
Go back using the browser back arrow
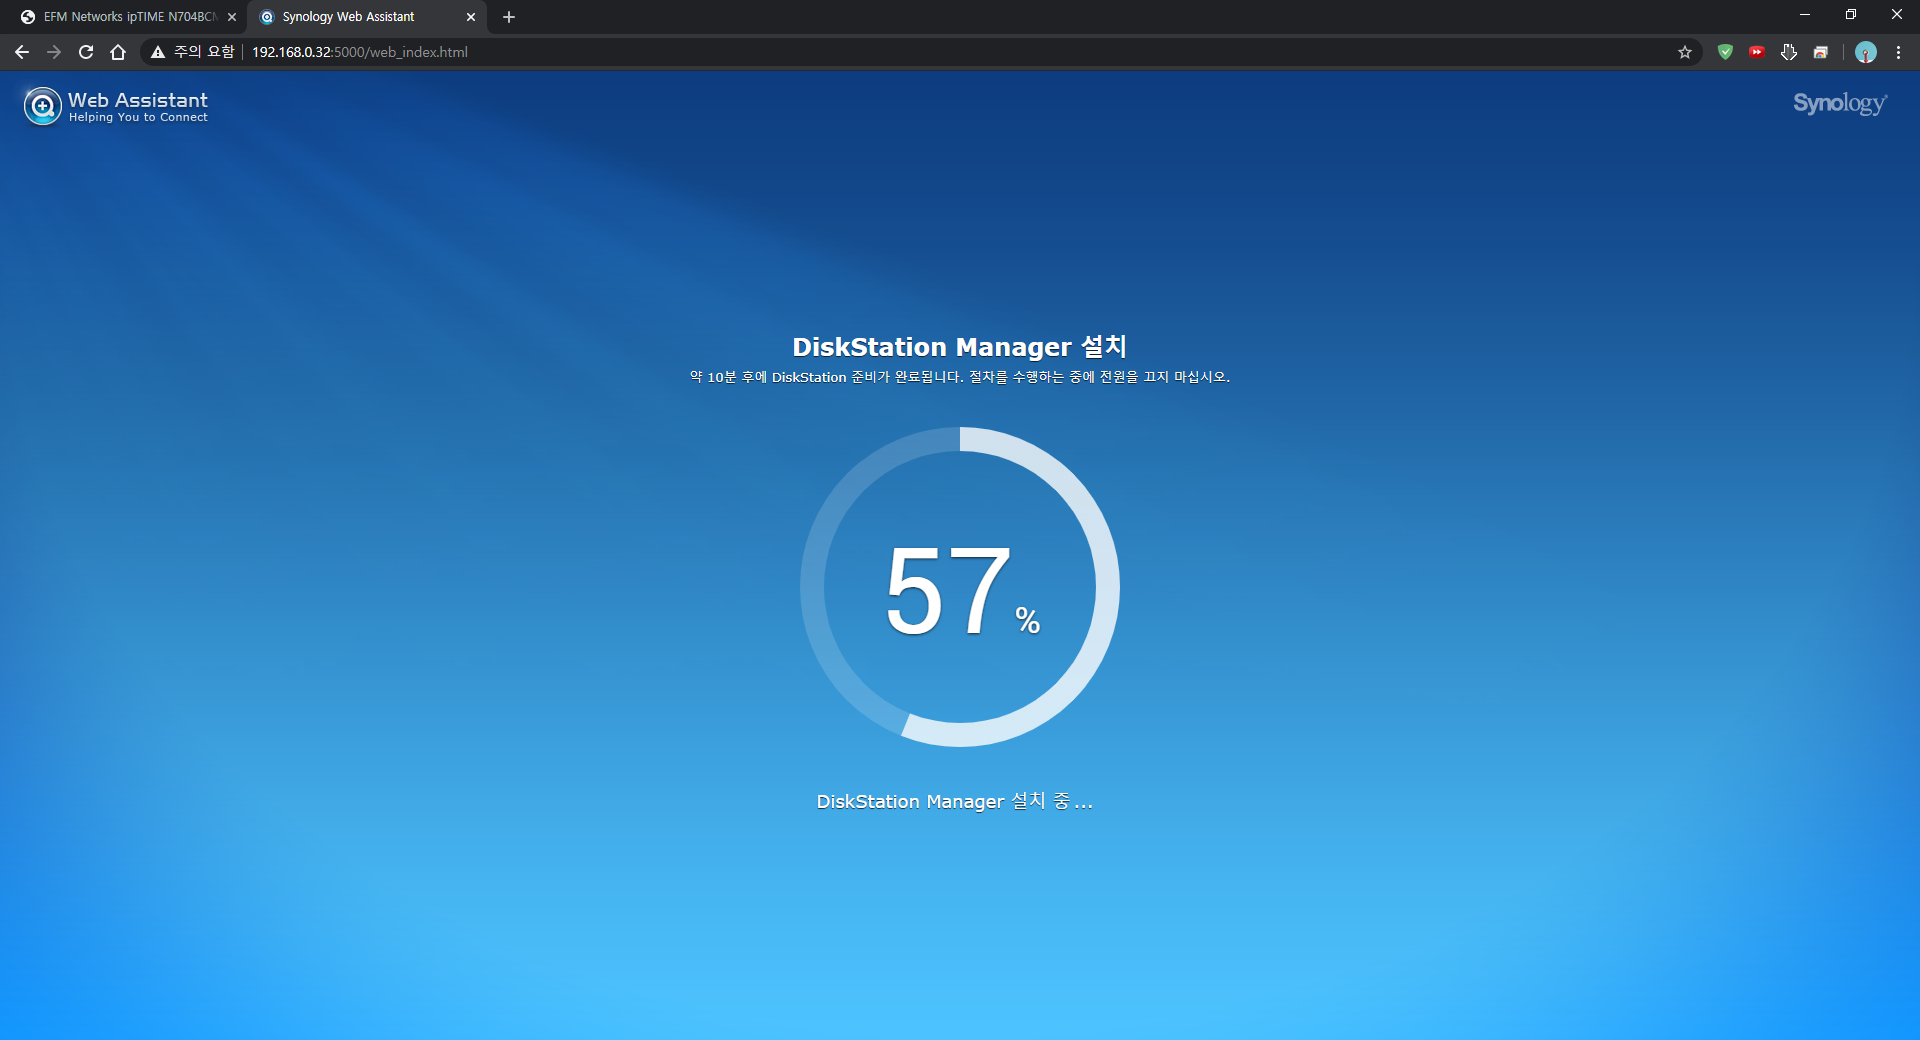pyautogui.click(x=22, y=52)
